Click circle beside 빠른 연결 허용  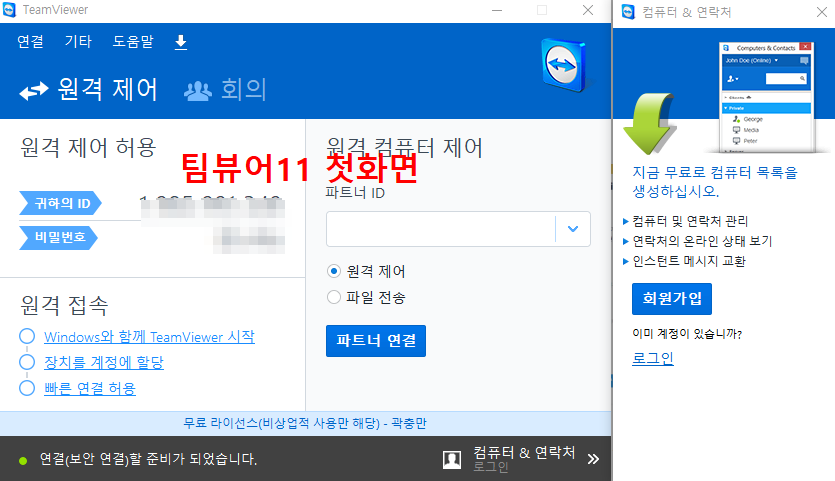[27, 388]
